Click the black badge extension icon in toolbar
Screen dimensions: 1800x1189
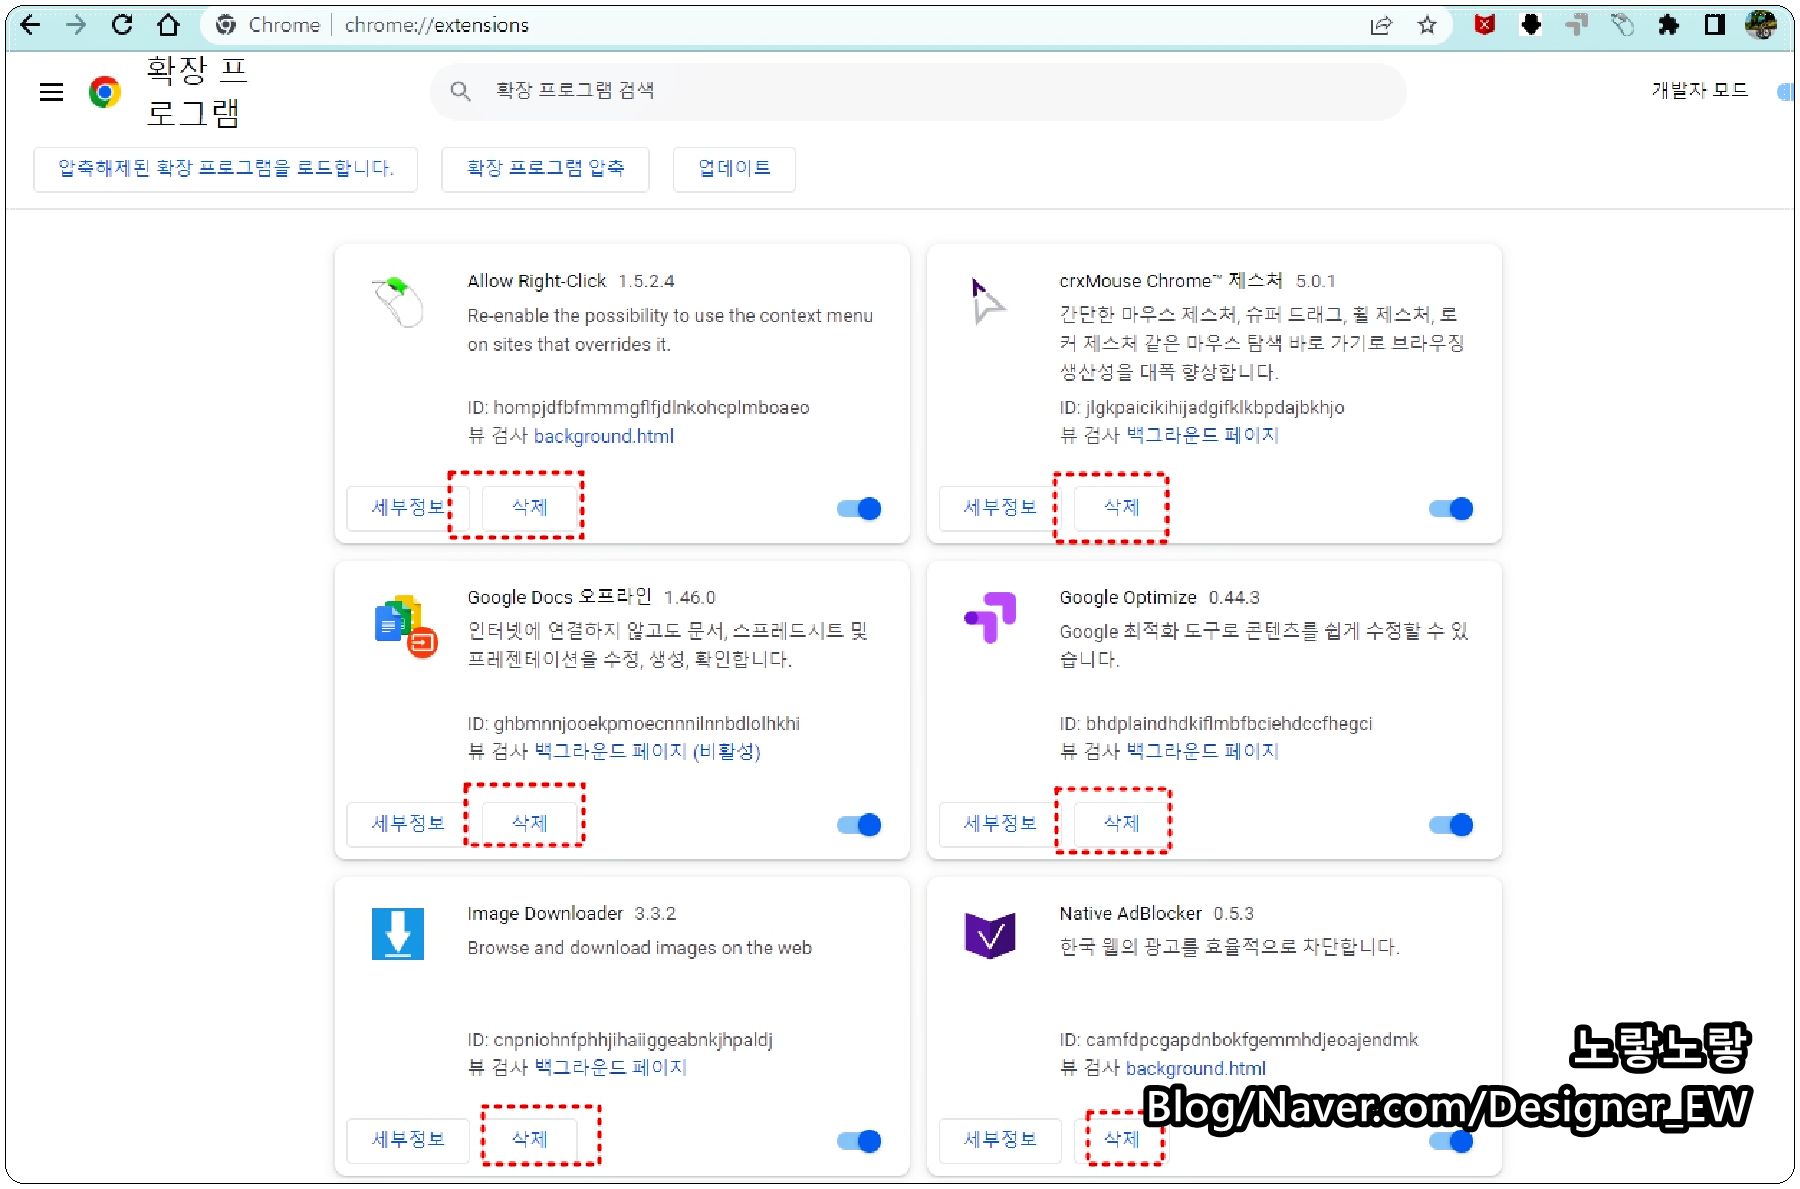click(x=1531, y=25)
